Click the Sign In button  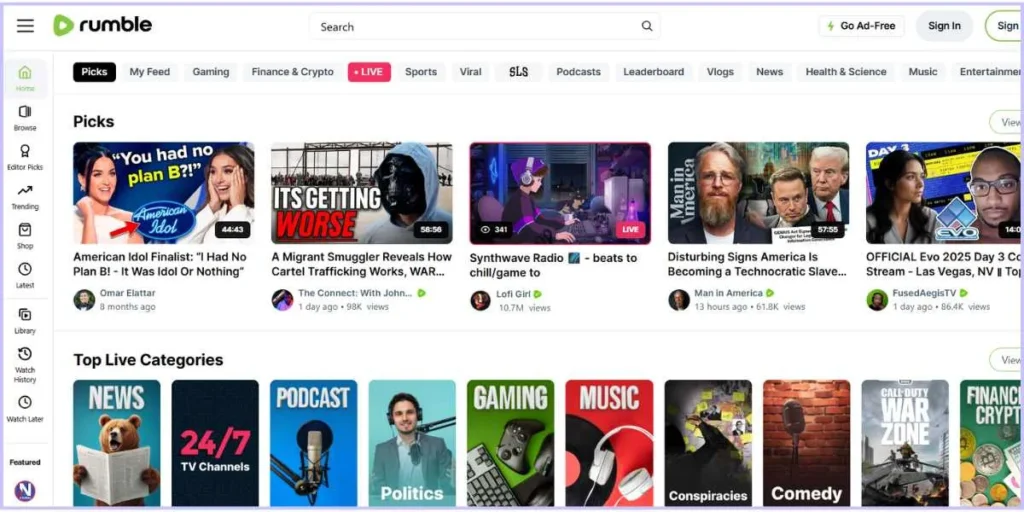pyautogui.click(x=943, y=26)
